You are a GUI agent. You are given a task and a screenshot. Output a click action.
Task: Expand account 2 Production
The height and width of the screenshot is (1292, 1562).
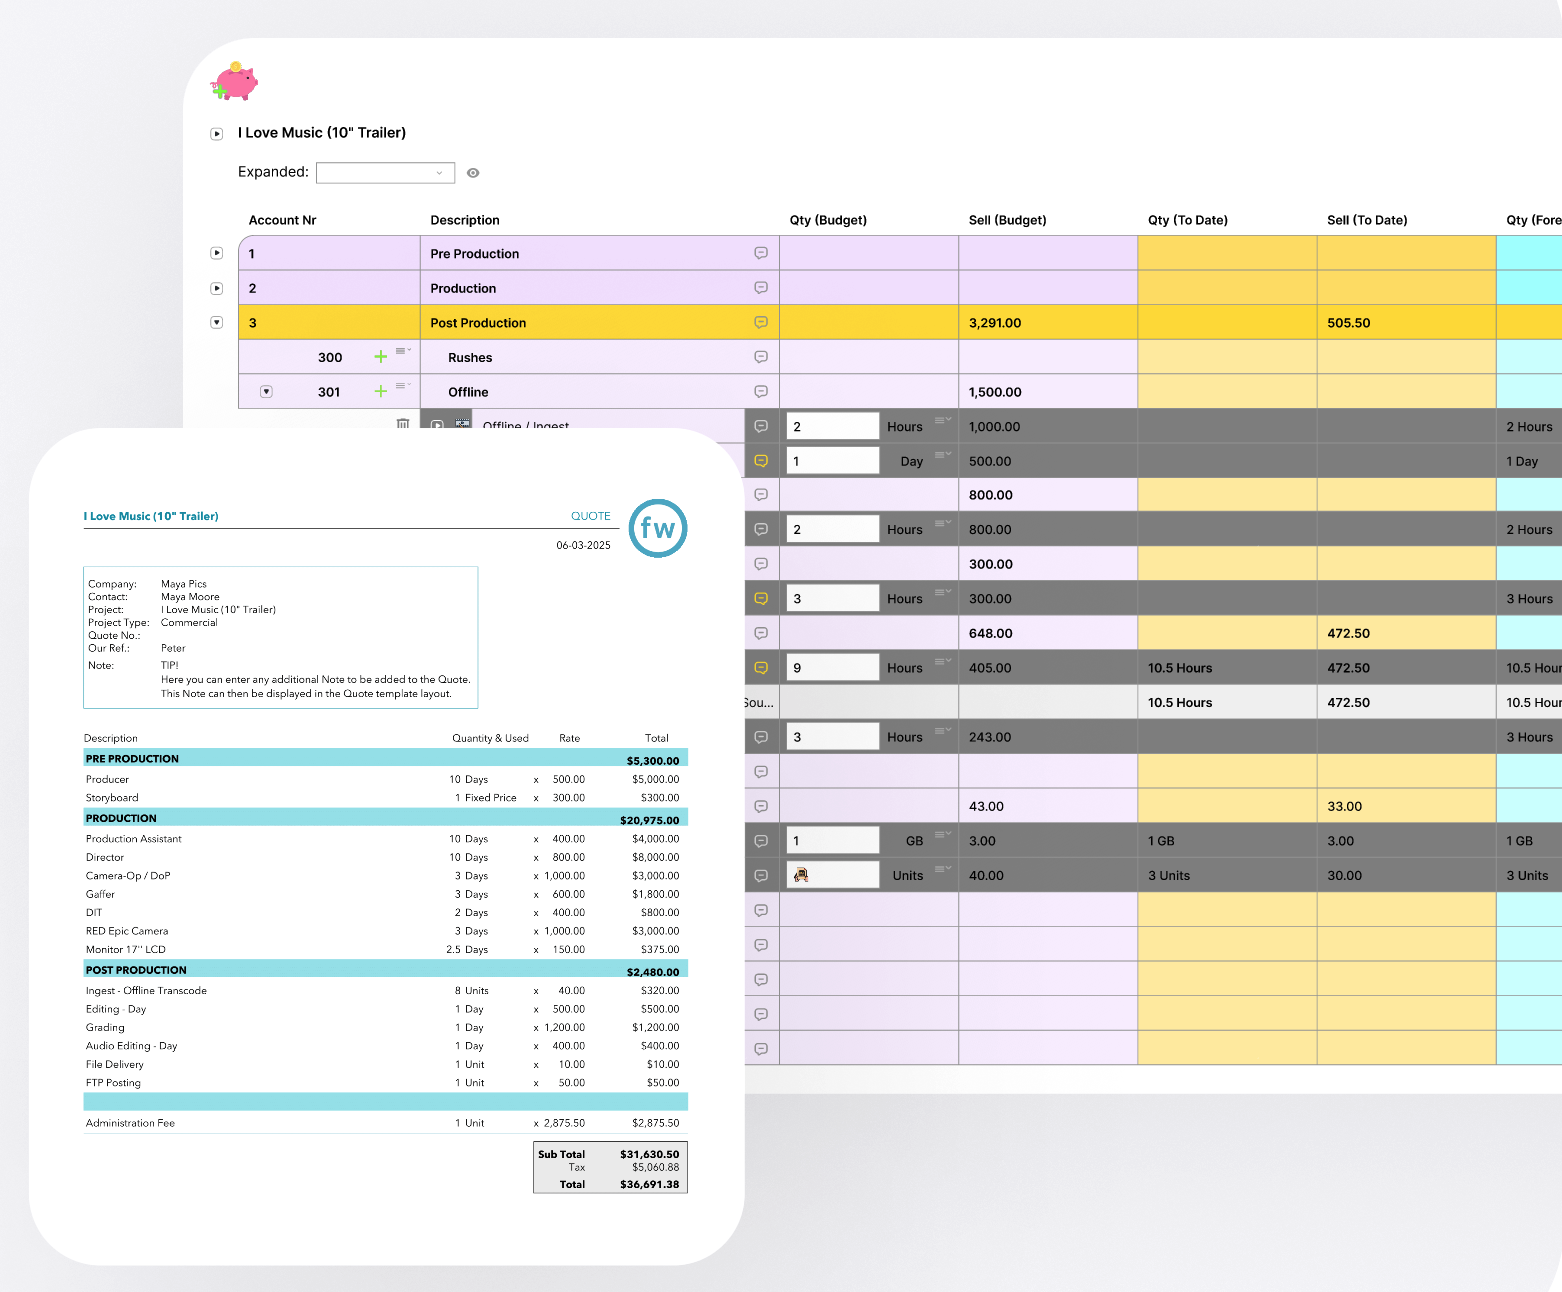(216, 288)
